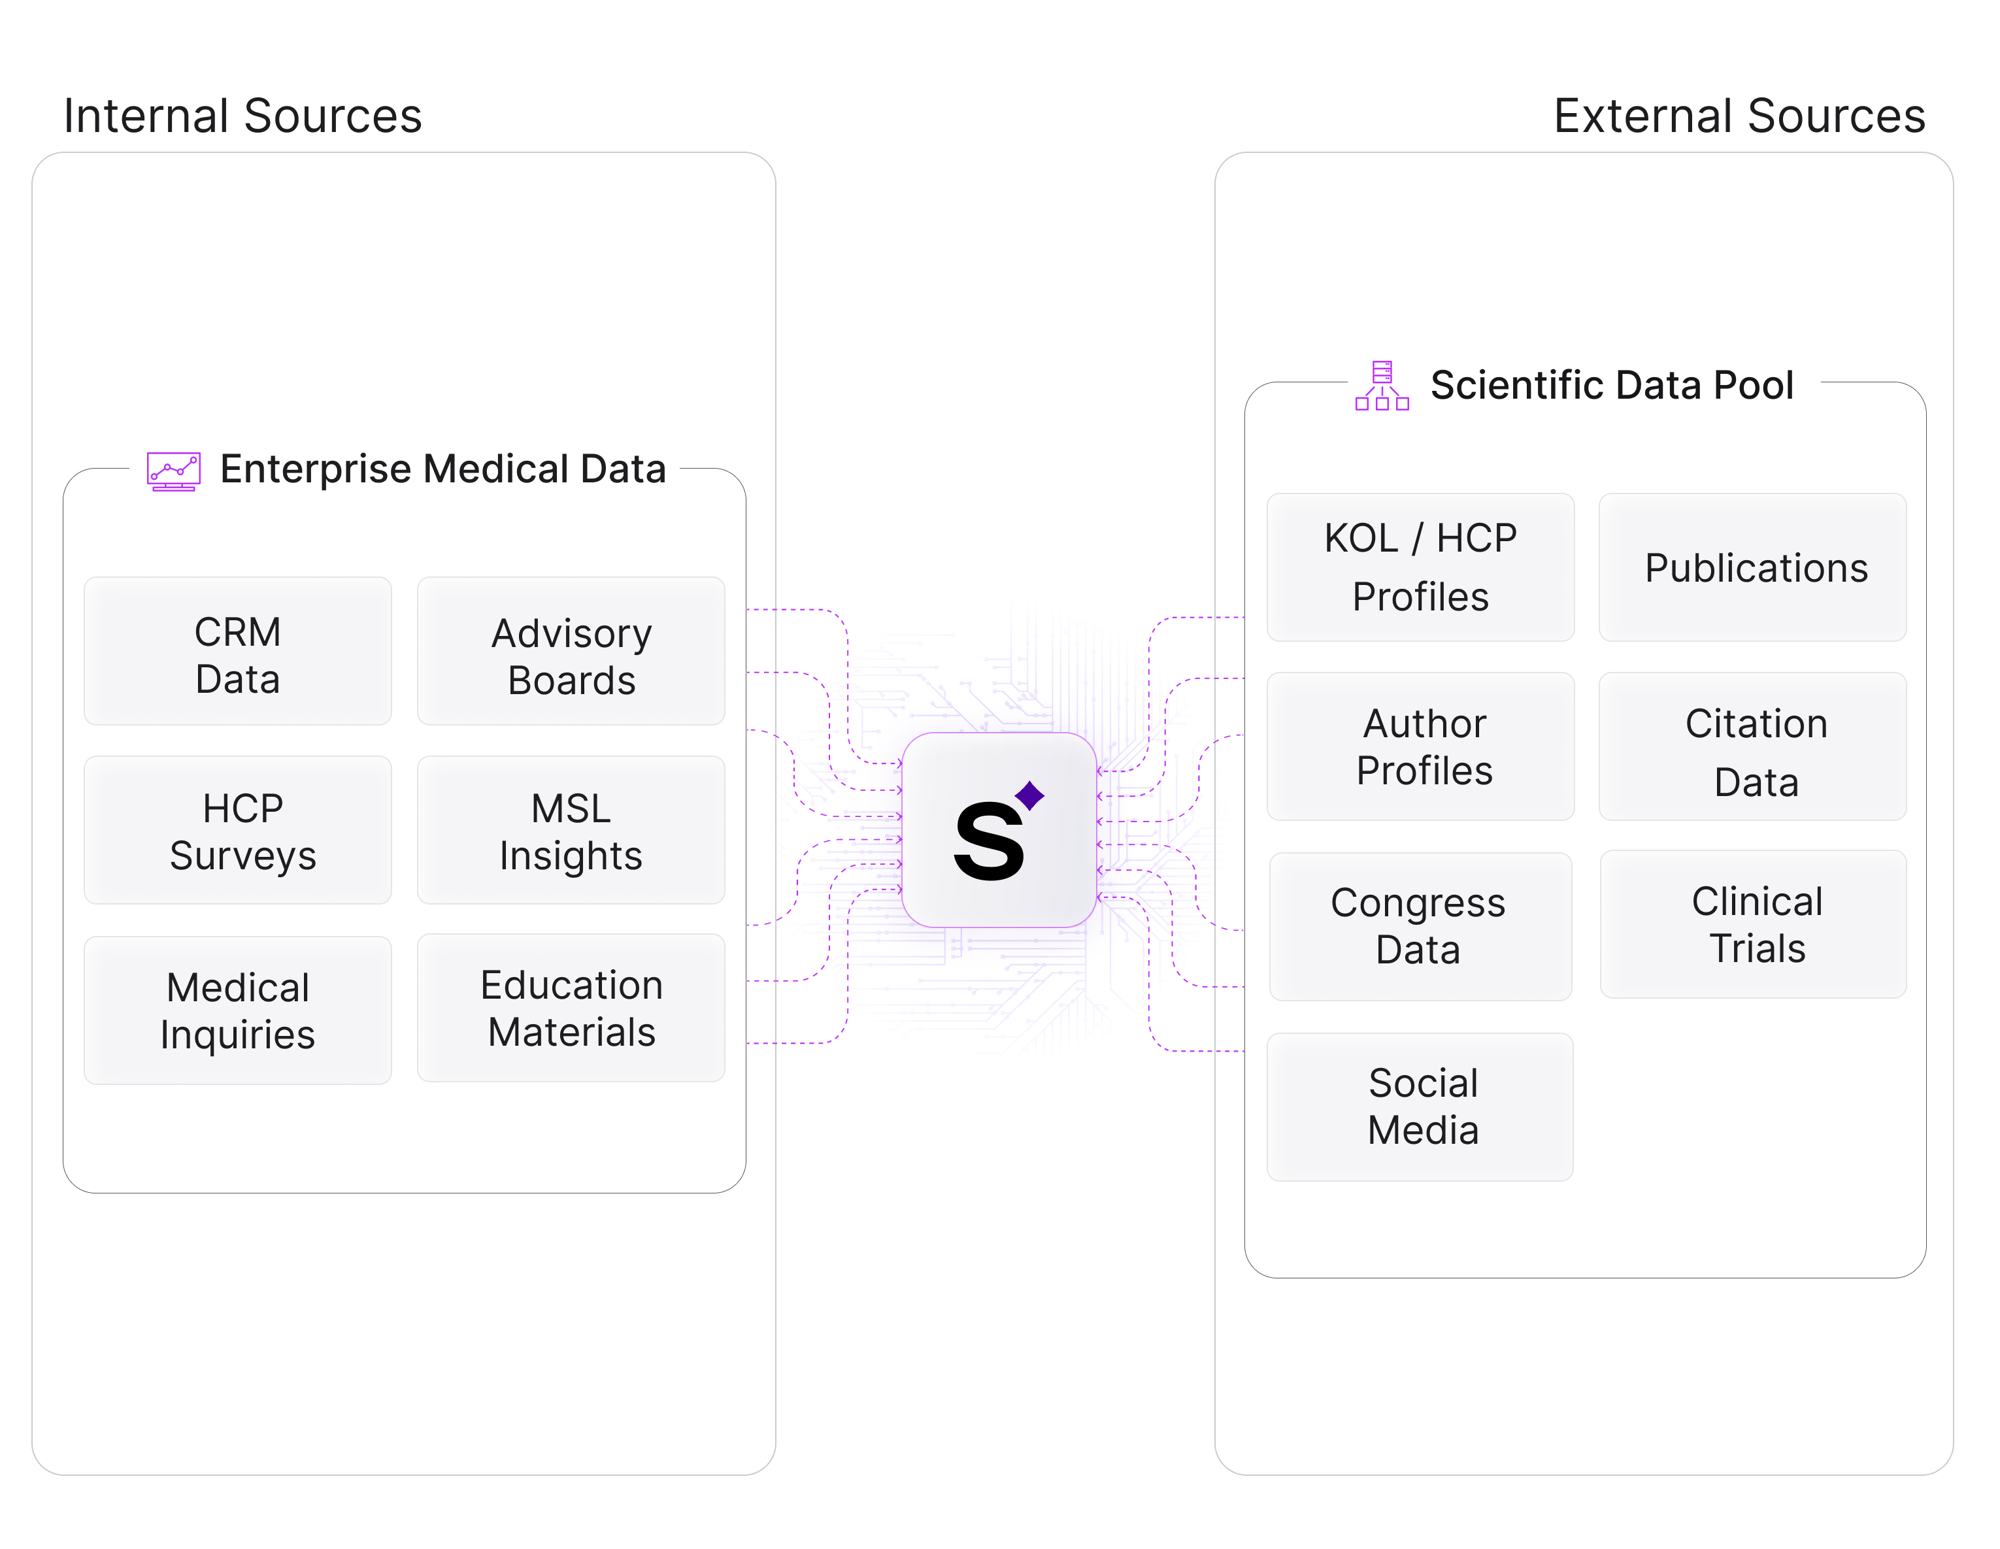This screenshot has height=1549, width=2000.
Task: Open the Education Materials tile
Action: tap(571, 1008)
